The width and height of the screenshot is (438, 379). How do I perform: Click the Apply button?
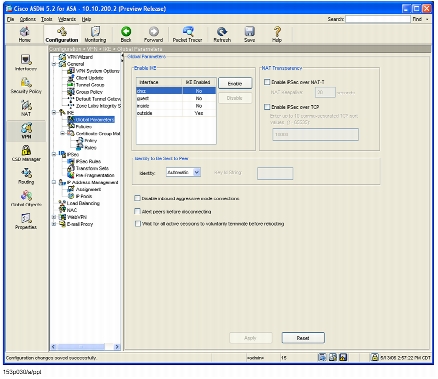[250, 338]
